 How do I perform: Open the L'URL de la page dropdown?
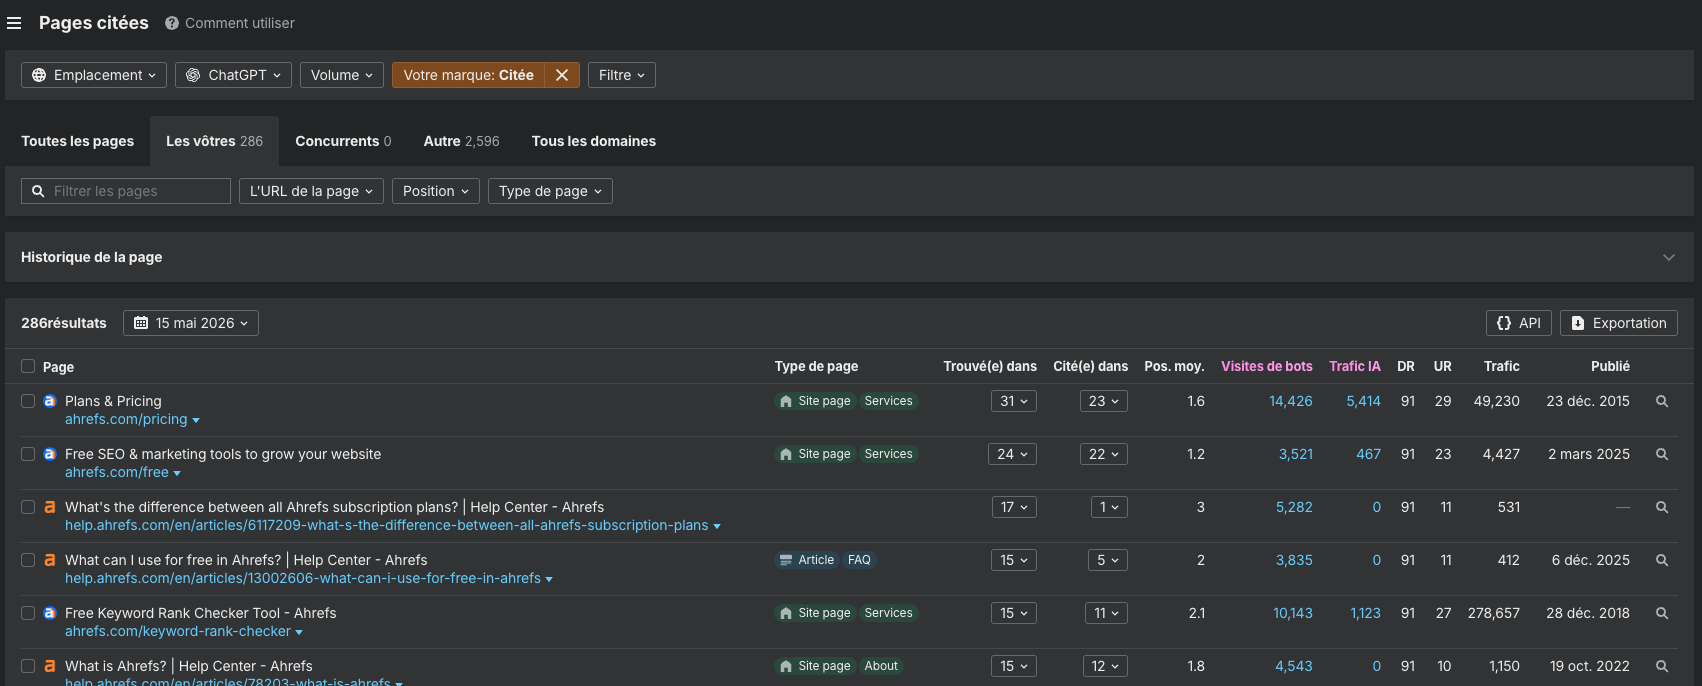[x=311, y=191]
